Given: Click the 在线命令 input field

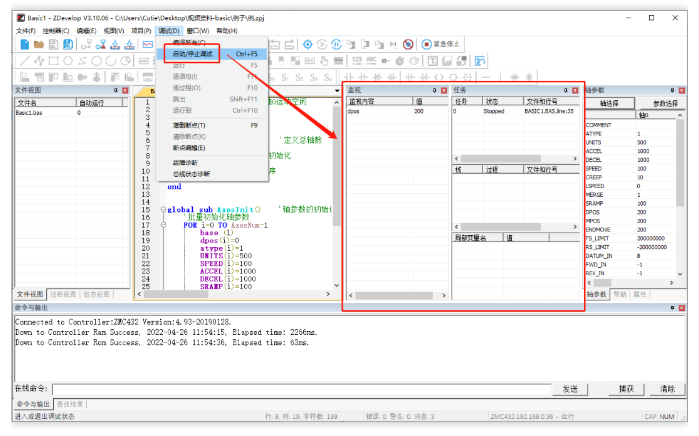Looking at the screenshot, I should (301, 389).
